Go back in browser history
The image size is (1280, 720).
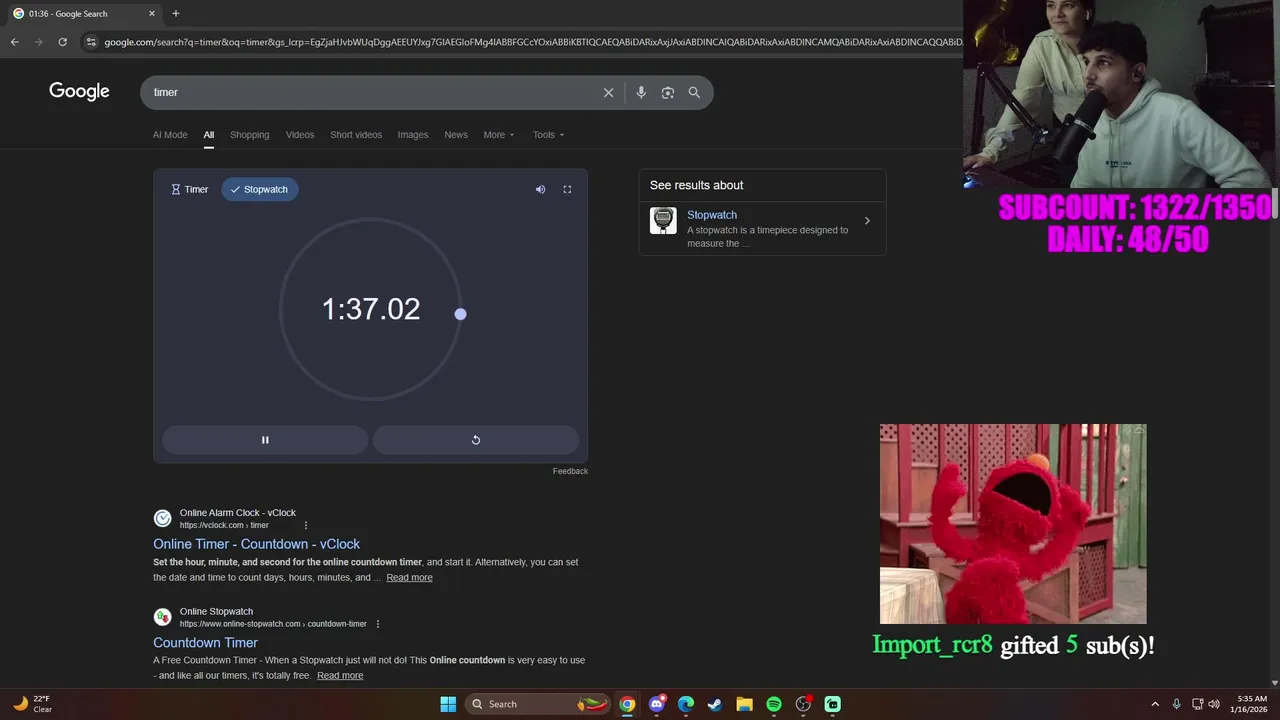click(x=14, y=42)
